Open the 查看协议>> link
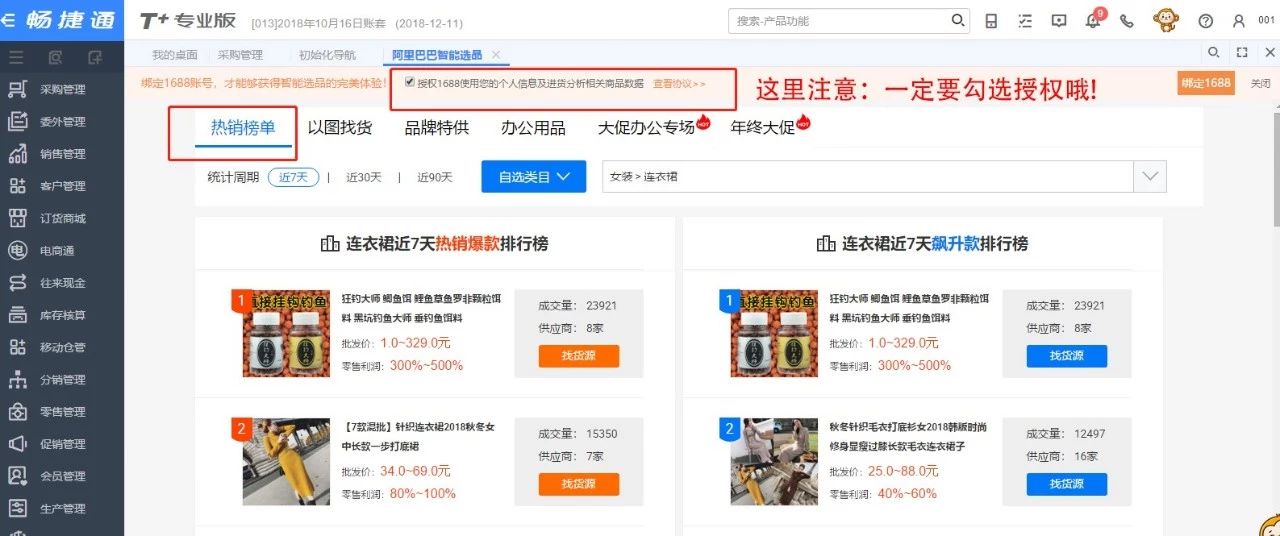1280x536 pixels. 679,84
